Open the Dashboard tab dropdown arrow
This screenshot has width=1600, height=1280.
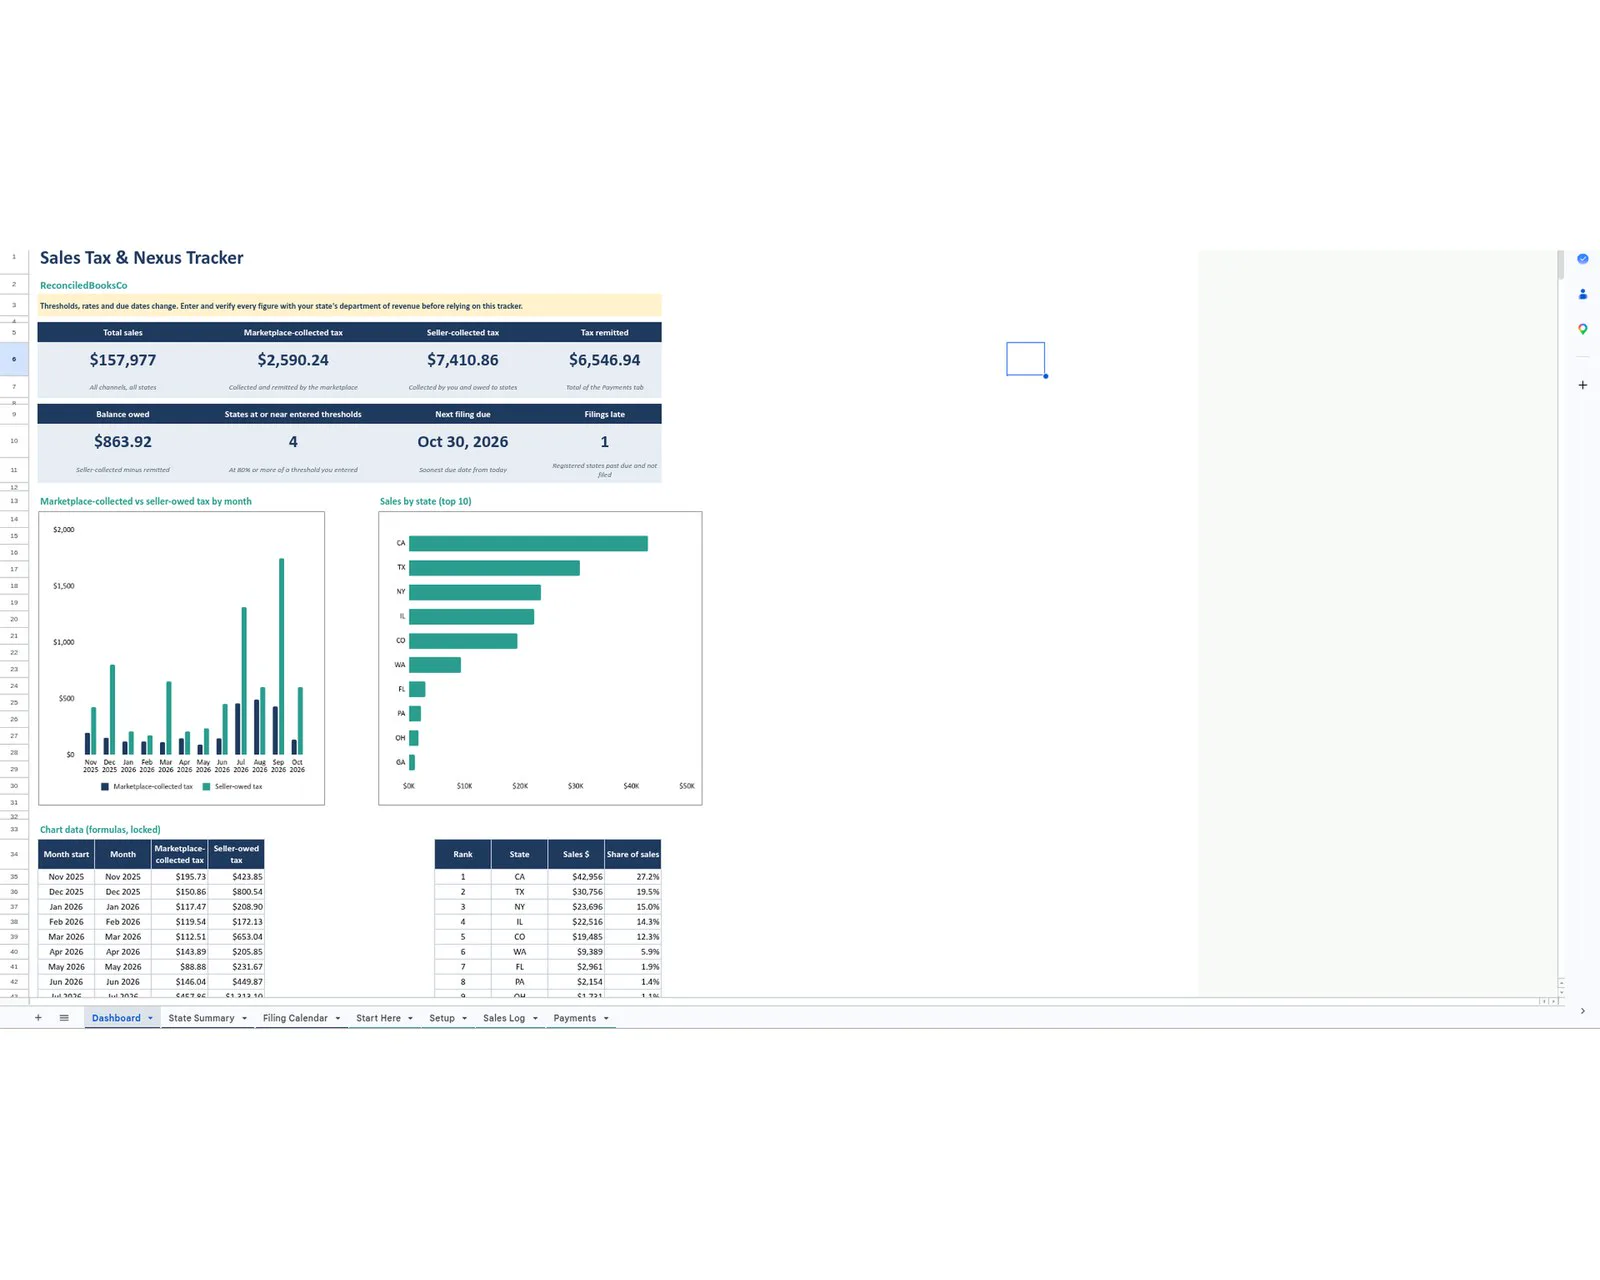pos(150,1018)
